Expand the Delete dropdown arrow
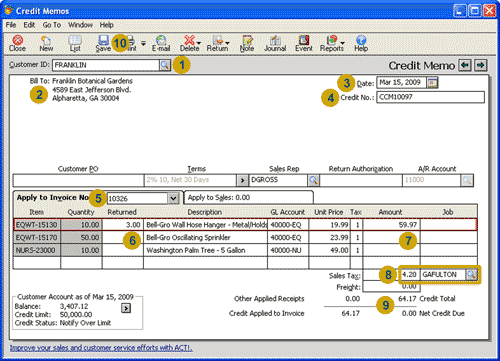 [x=199, y=43]
